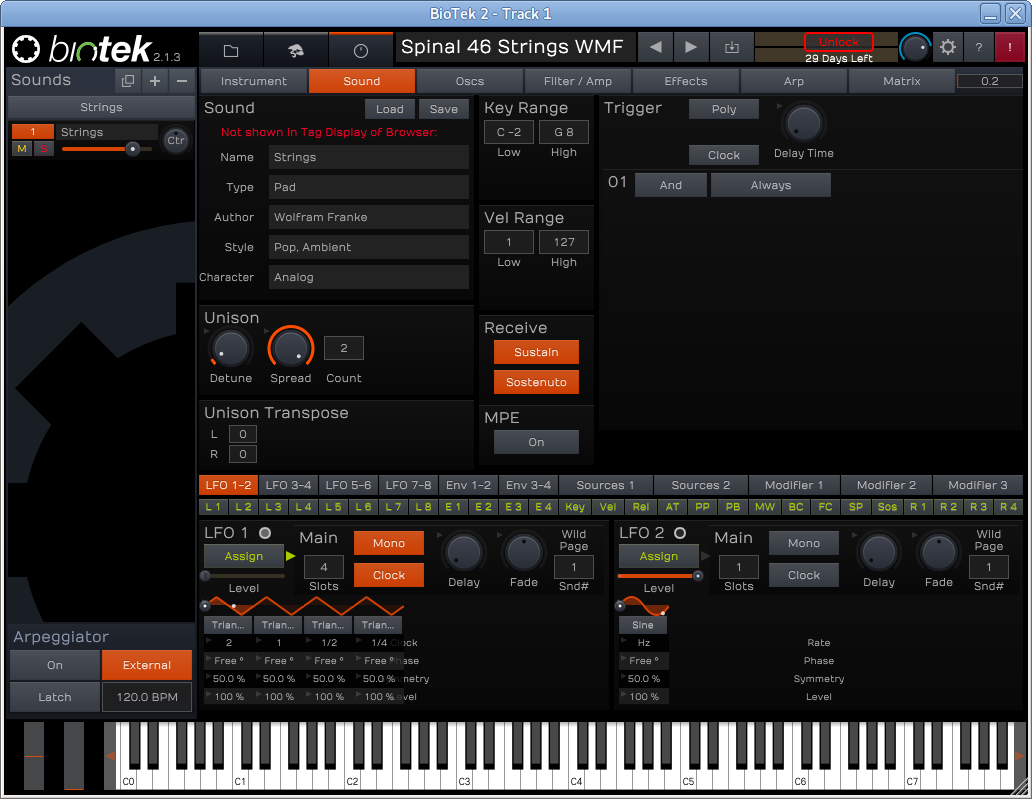This screenshot has width=1032, height=799.
Task: Click the Save sound button
Action: (444, 109)
